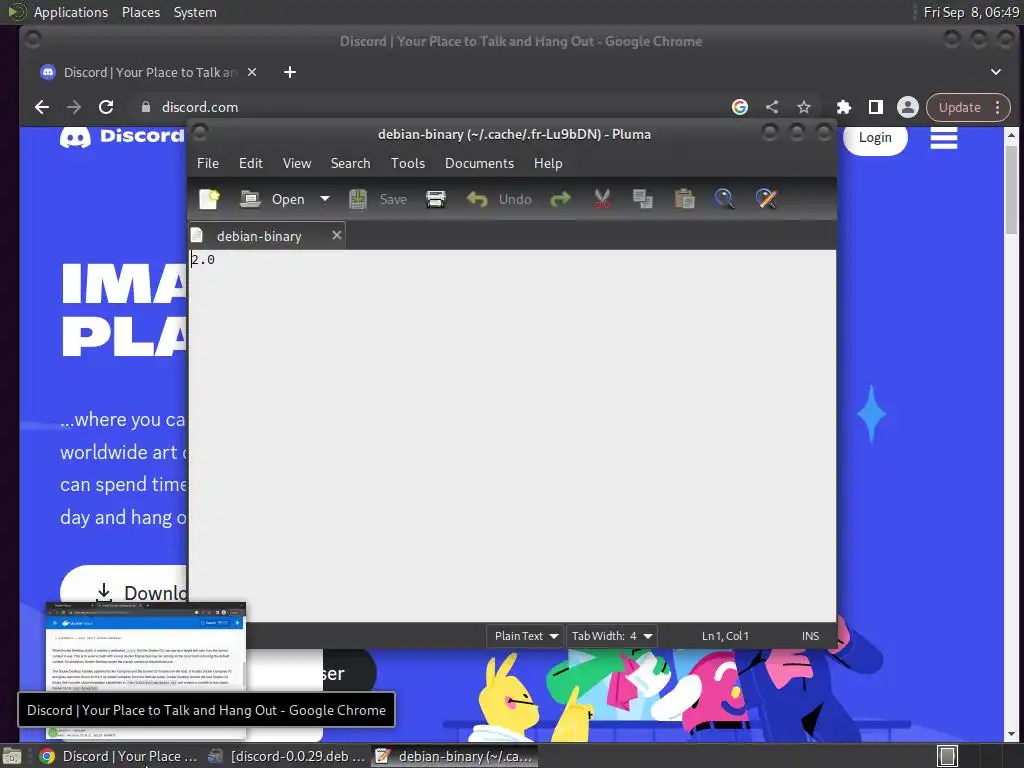
Task: Click the Redo arrow icon
Action: 560,199
